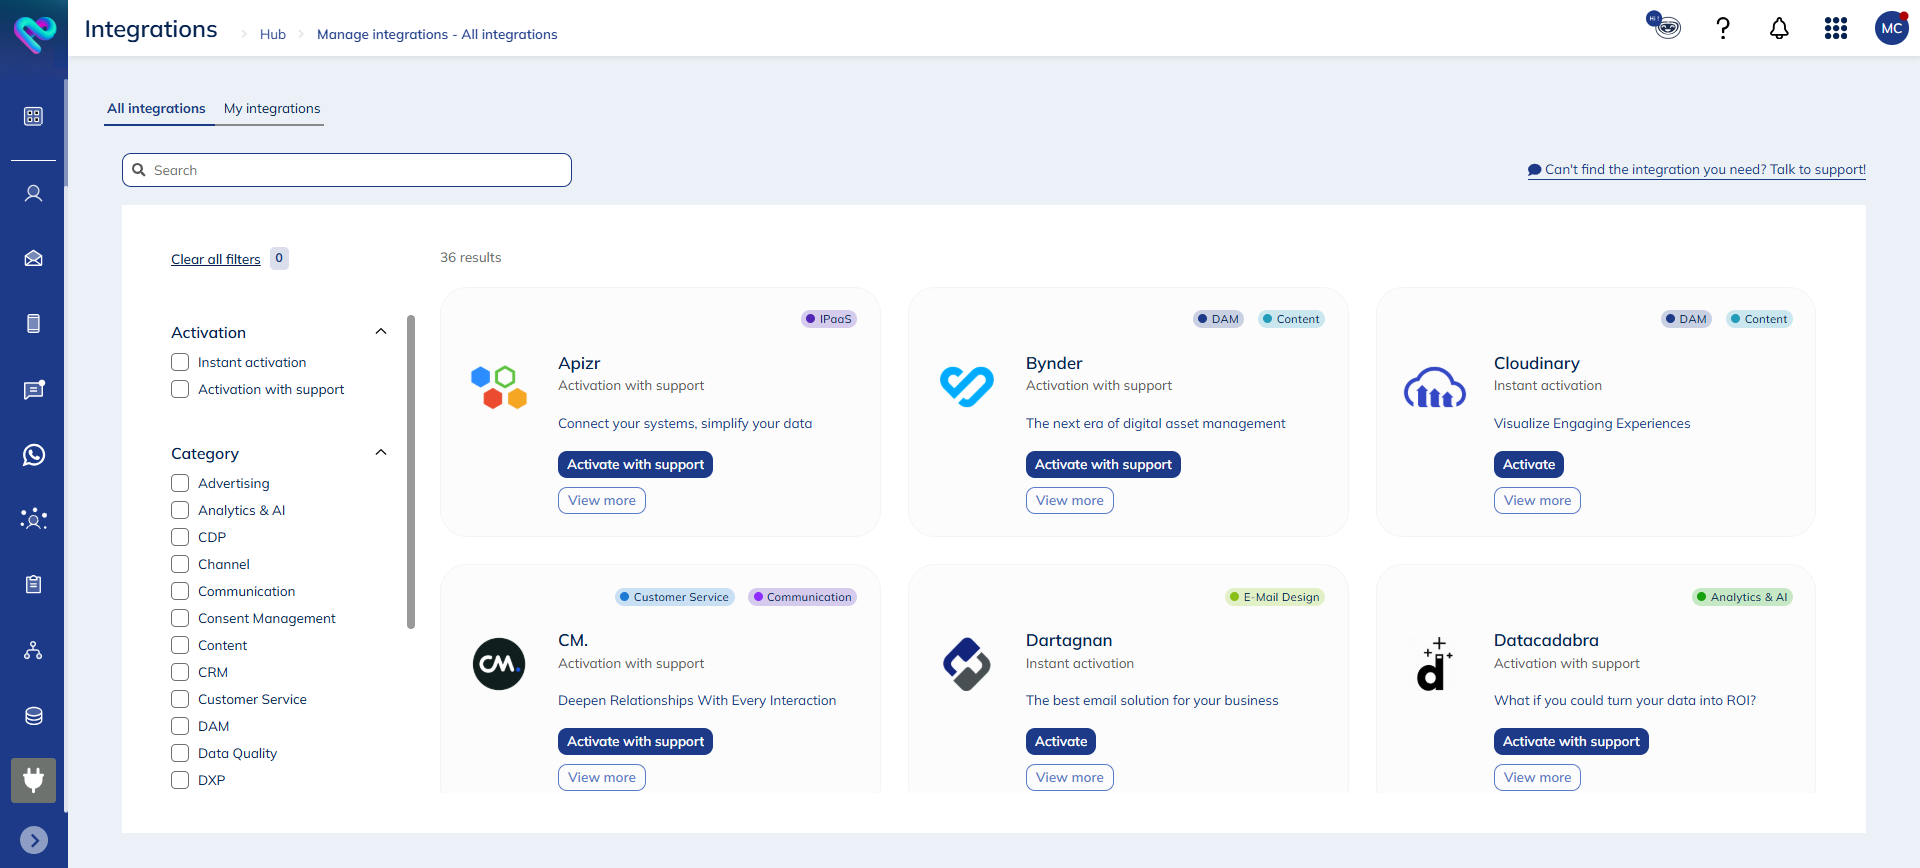Activate the Cloudinary integration
Viewport: 1920px width, 868px height.
(1528, 464)
